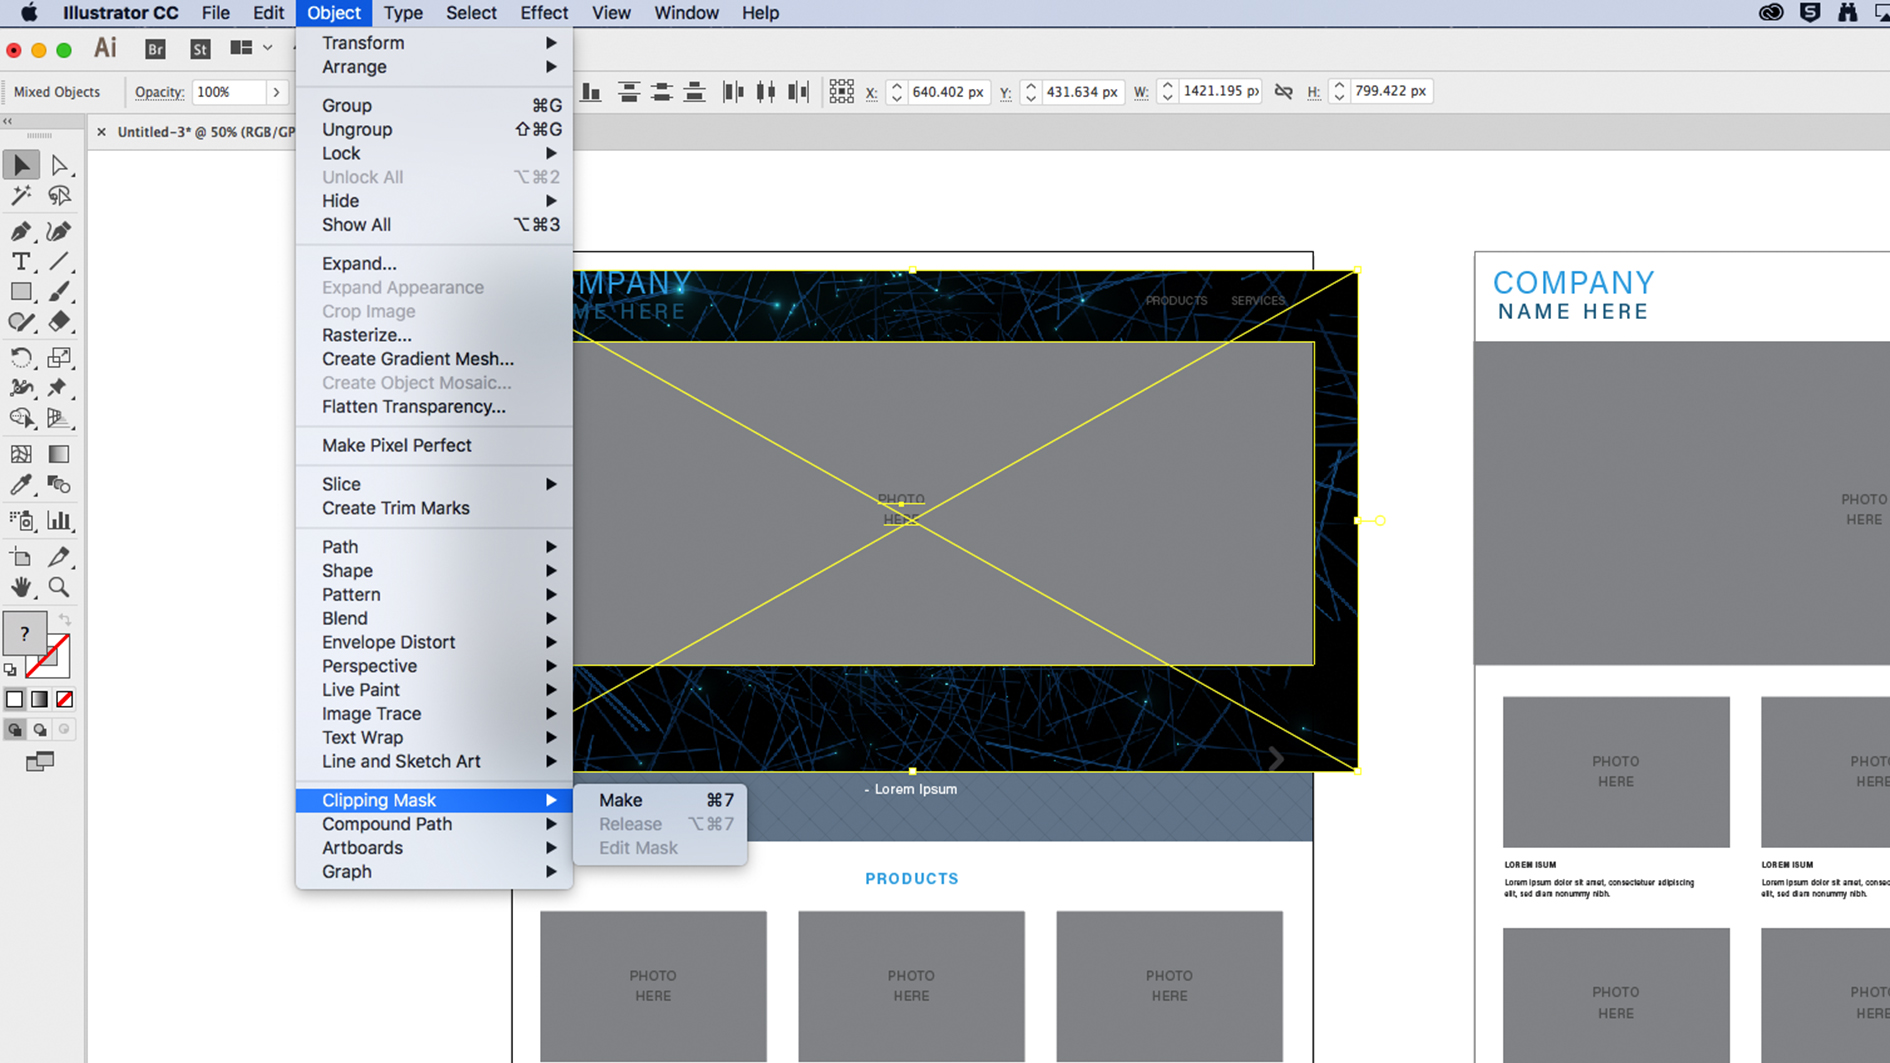Switch to Draw Normal mode
This screenshot has width=1890, height=1063.
click(14, 729)
